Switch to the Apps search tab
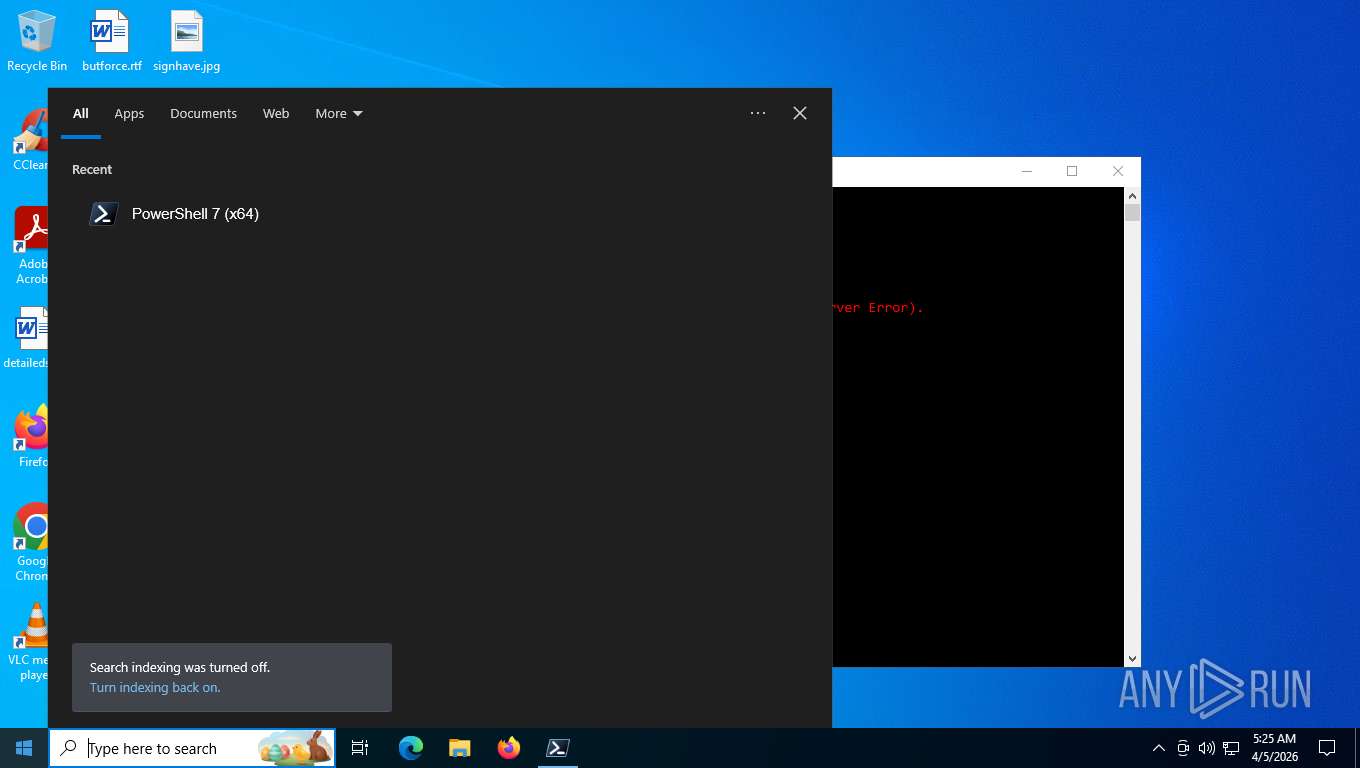This screenshot has width=1360, height=768. [129, 114]
